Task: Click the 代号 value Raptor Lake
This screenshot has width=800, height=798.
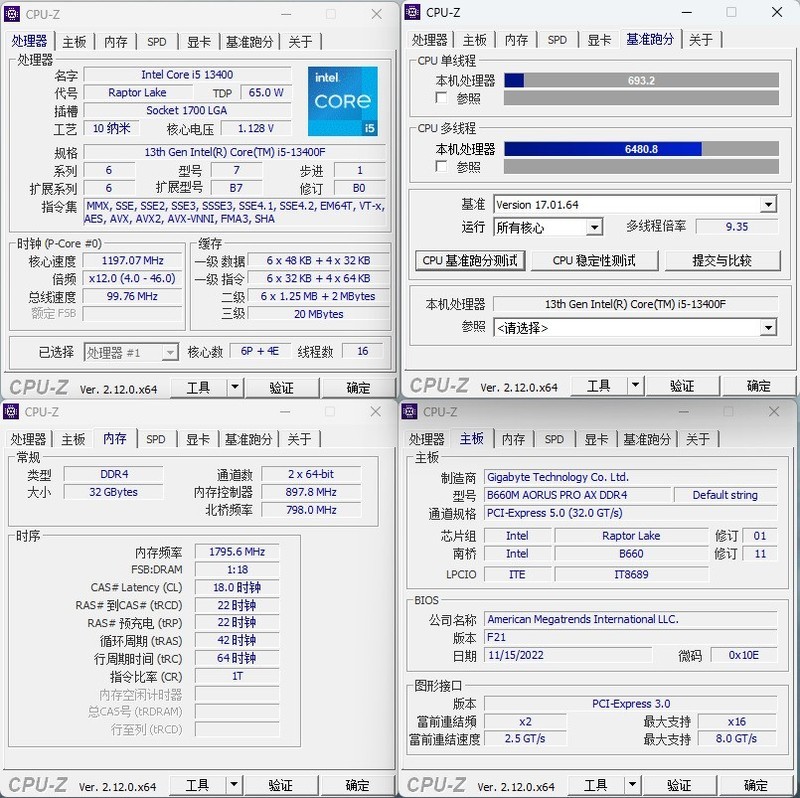Action: pos(138,93)
